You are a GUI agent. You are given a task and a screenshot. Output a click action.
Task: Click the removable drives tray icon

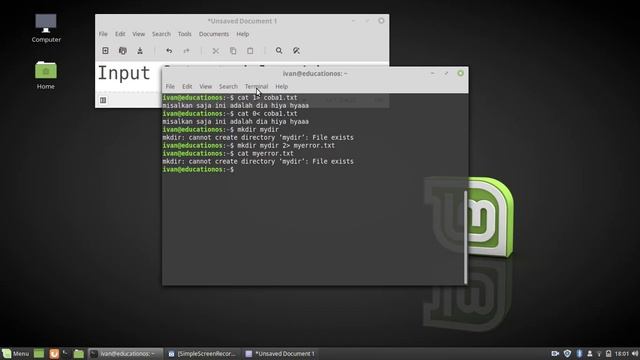[x=608, y=353]
